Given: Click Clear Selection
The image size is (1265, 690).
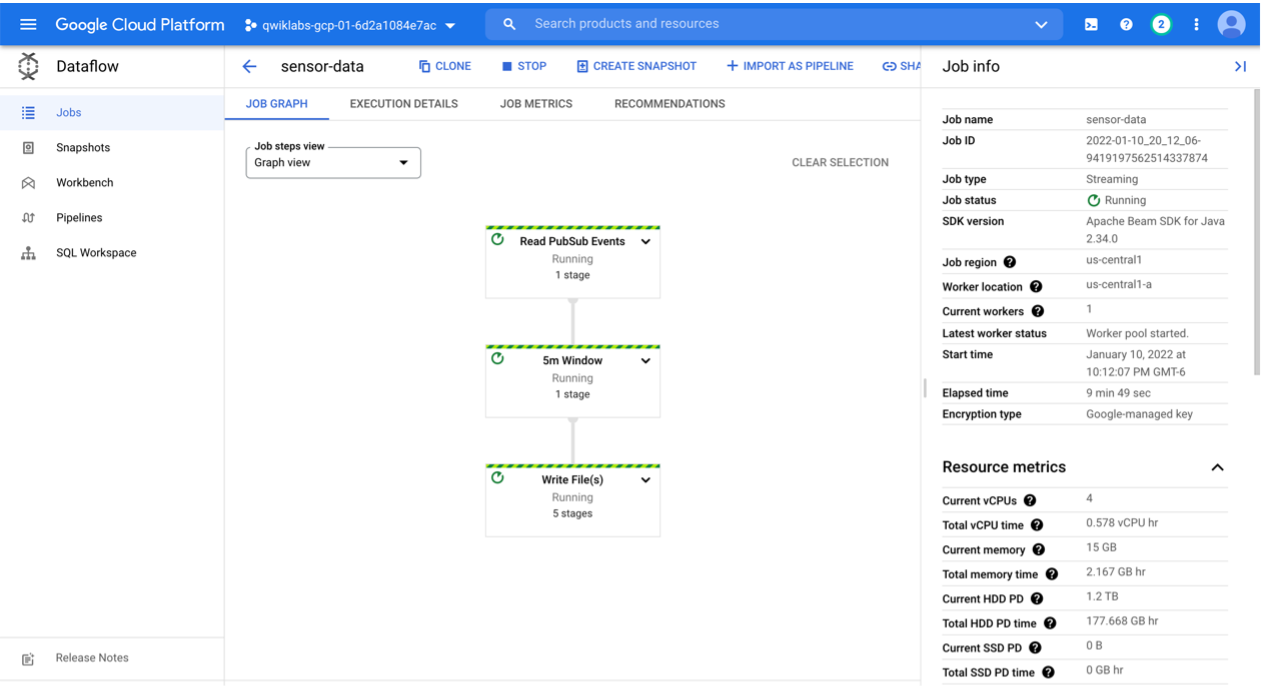Looking at the screenshot, I should click(840, 163).
